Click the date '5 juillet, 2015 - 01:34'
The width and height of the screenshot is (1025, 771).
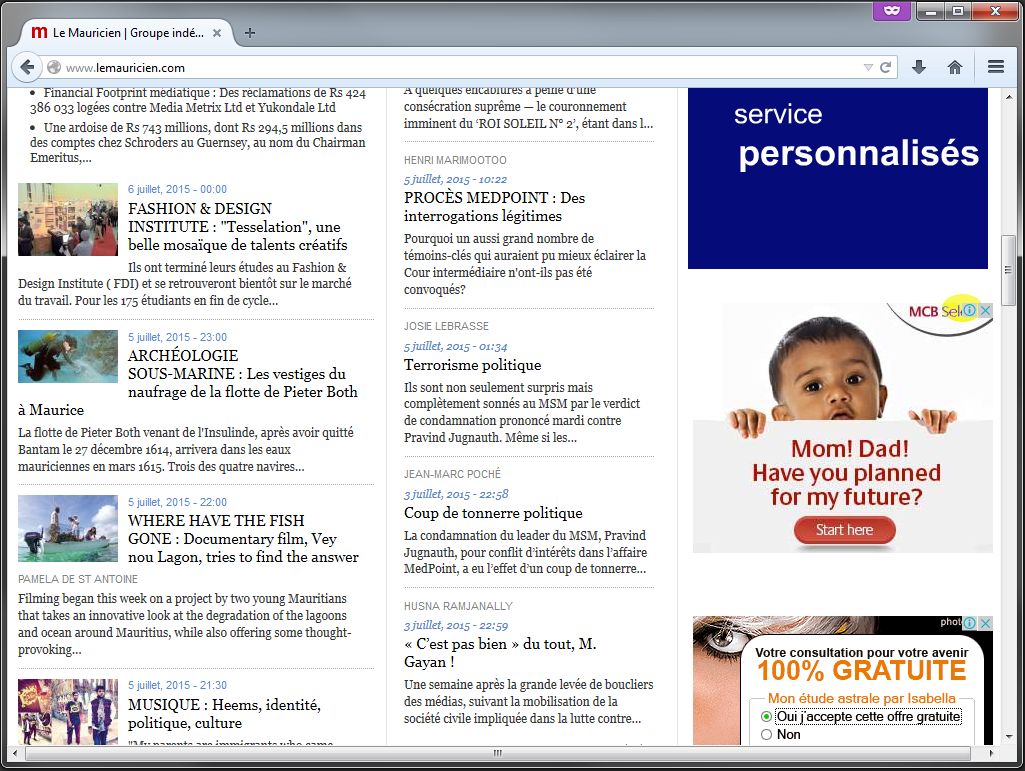point(455,347)
